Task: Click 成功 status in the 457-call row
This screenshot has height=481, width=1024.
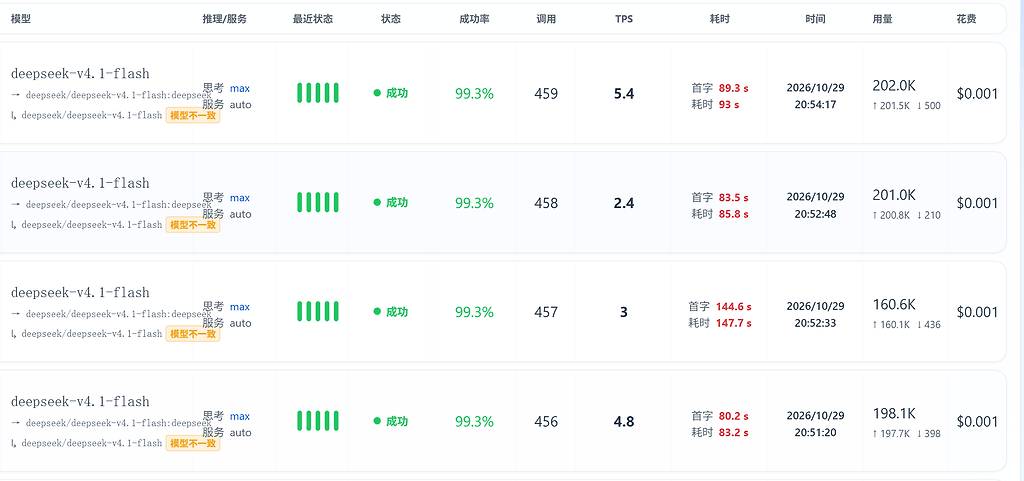Action: click(391, 312)
